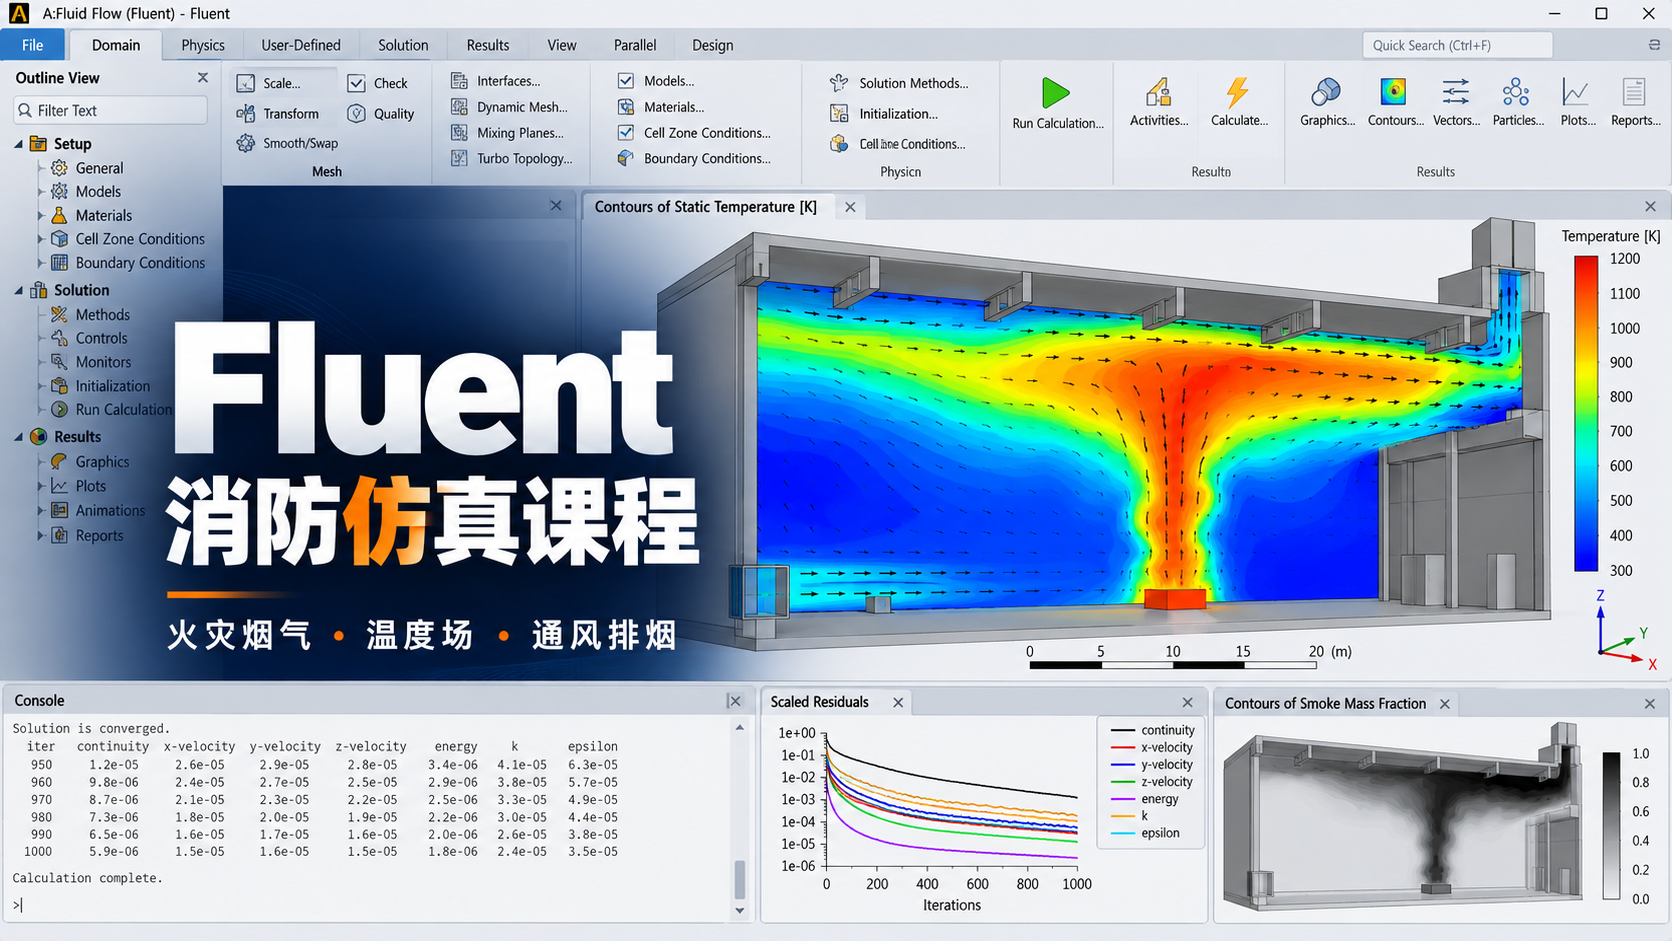This screenshot has width=1672, height=941.
Task: Click the Quick Search box
Action: pyautogui.click(x=1457, y=45)
